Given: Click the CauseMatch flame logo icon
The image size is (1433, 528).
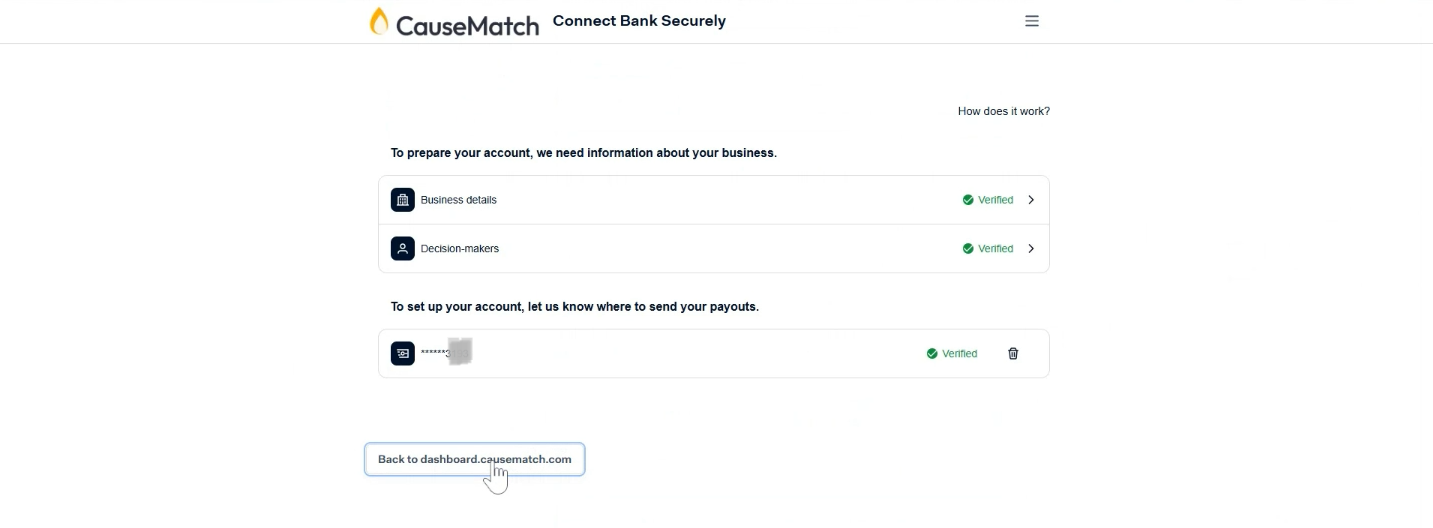Looking at the screenshot, I should (x=379, y=22).
